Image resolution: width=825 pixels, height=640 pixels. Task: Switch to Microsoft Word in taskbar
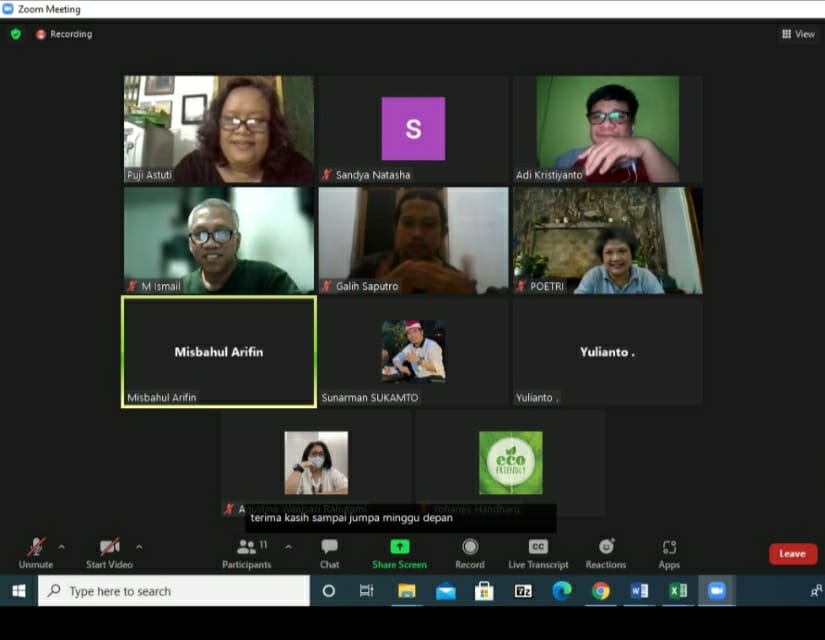639,591
